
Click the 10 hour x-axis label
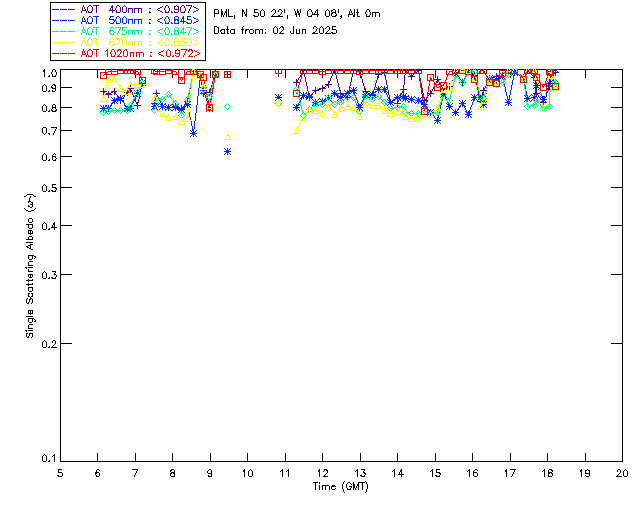tap(247, 473)
